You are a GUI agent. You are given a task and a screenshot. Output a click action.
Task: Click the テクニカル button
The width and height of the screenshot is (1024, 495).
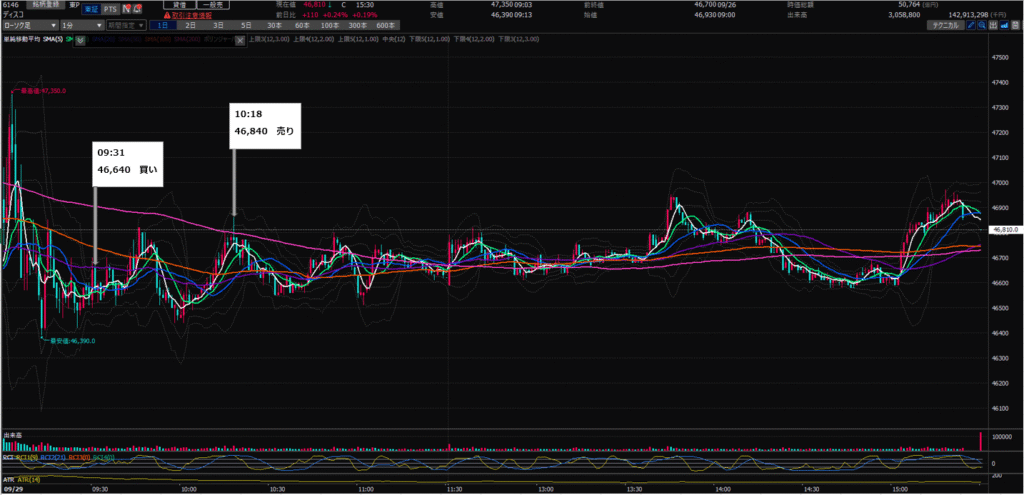pos(943,25)
